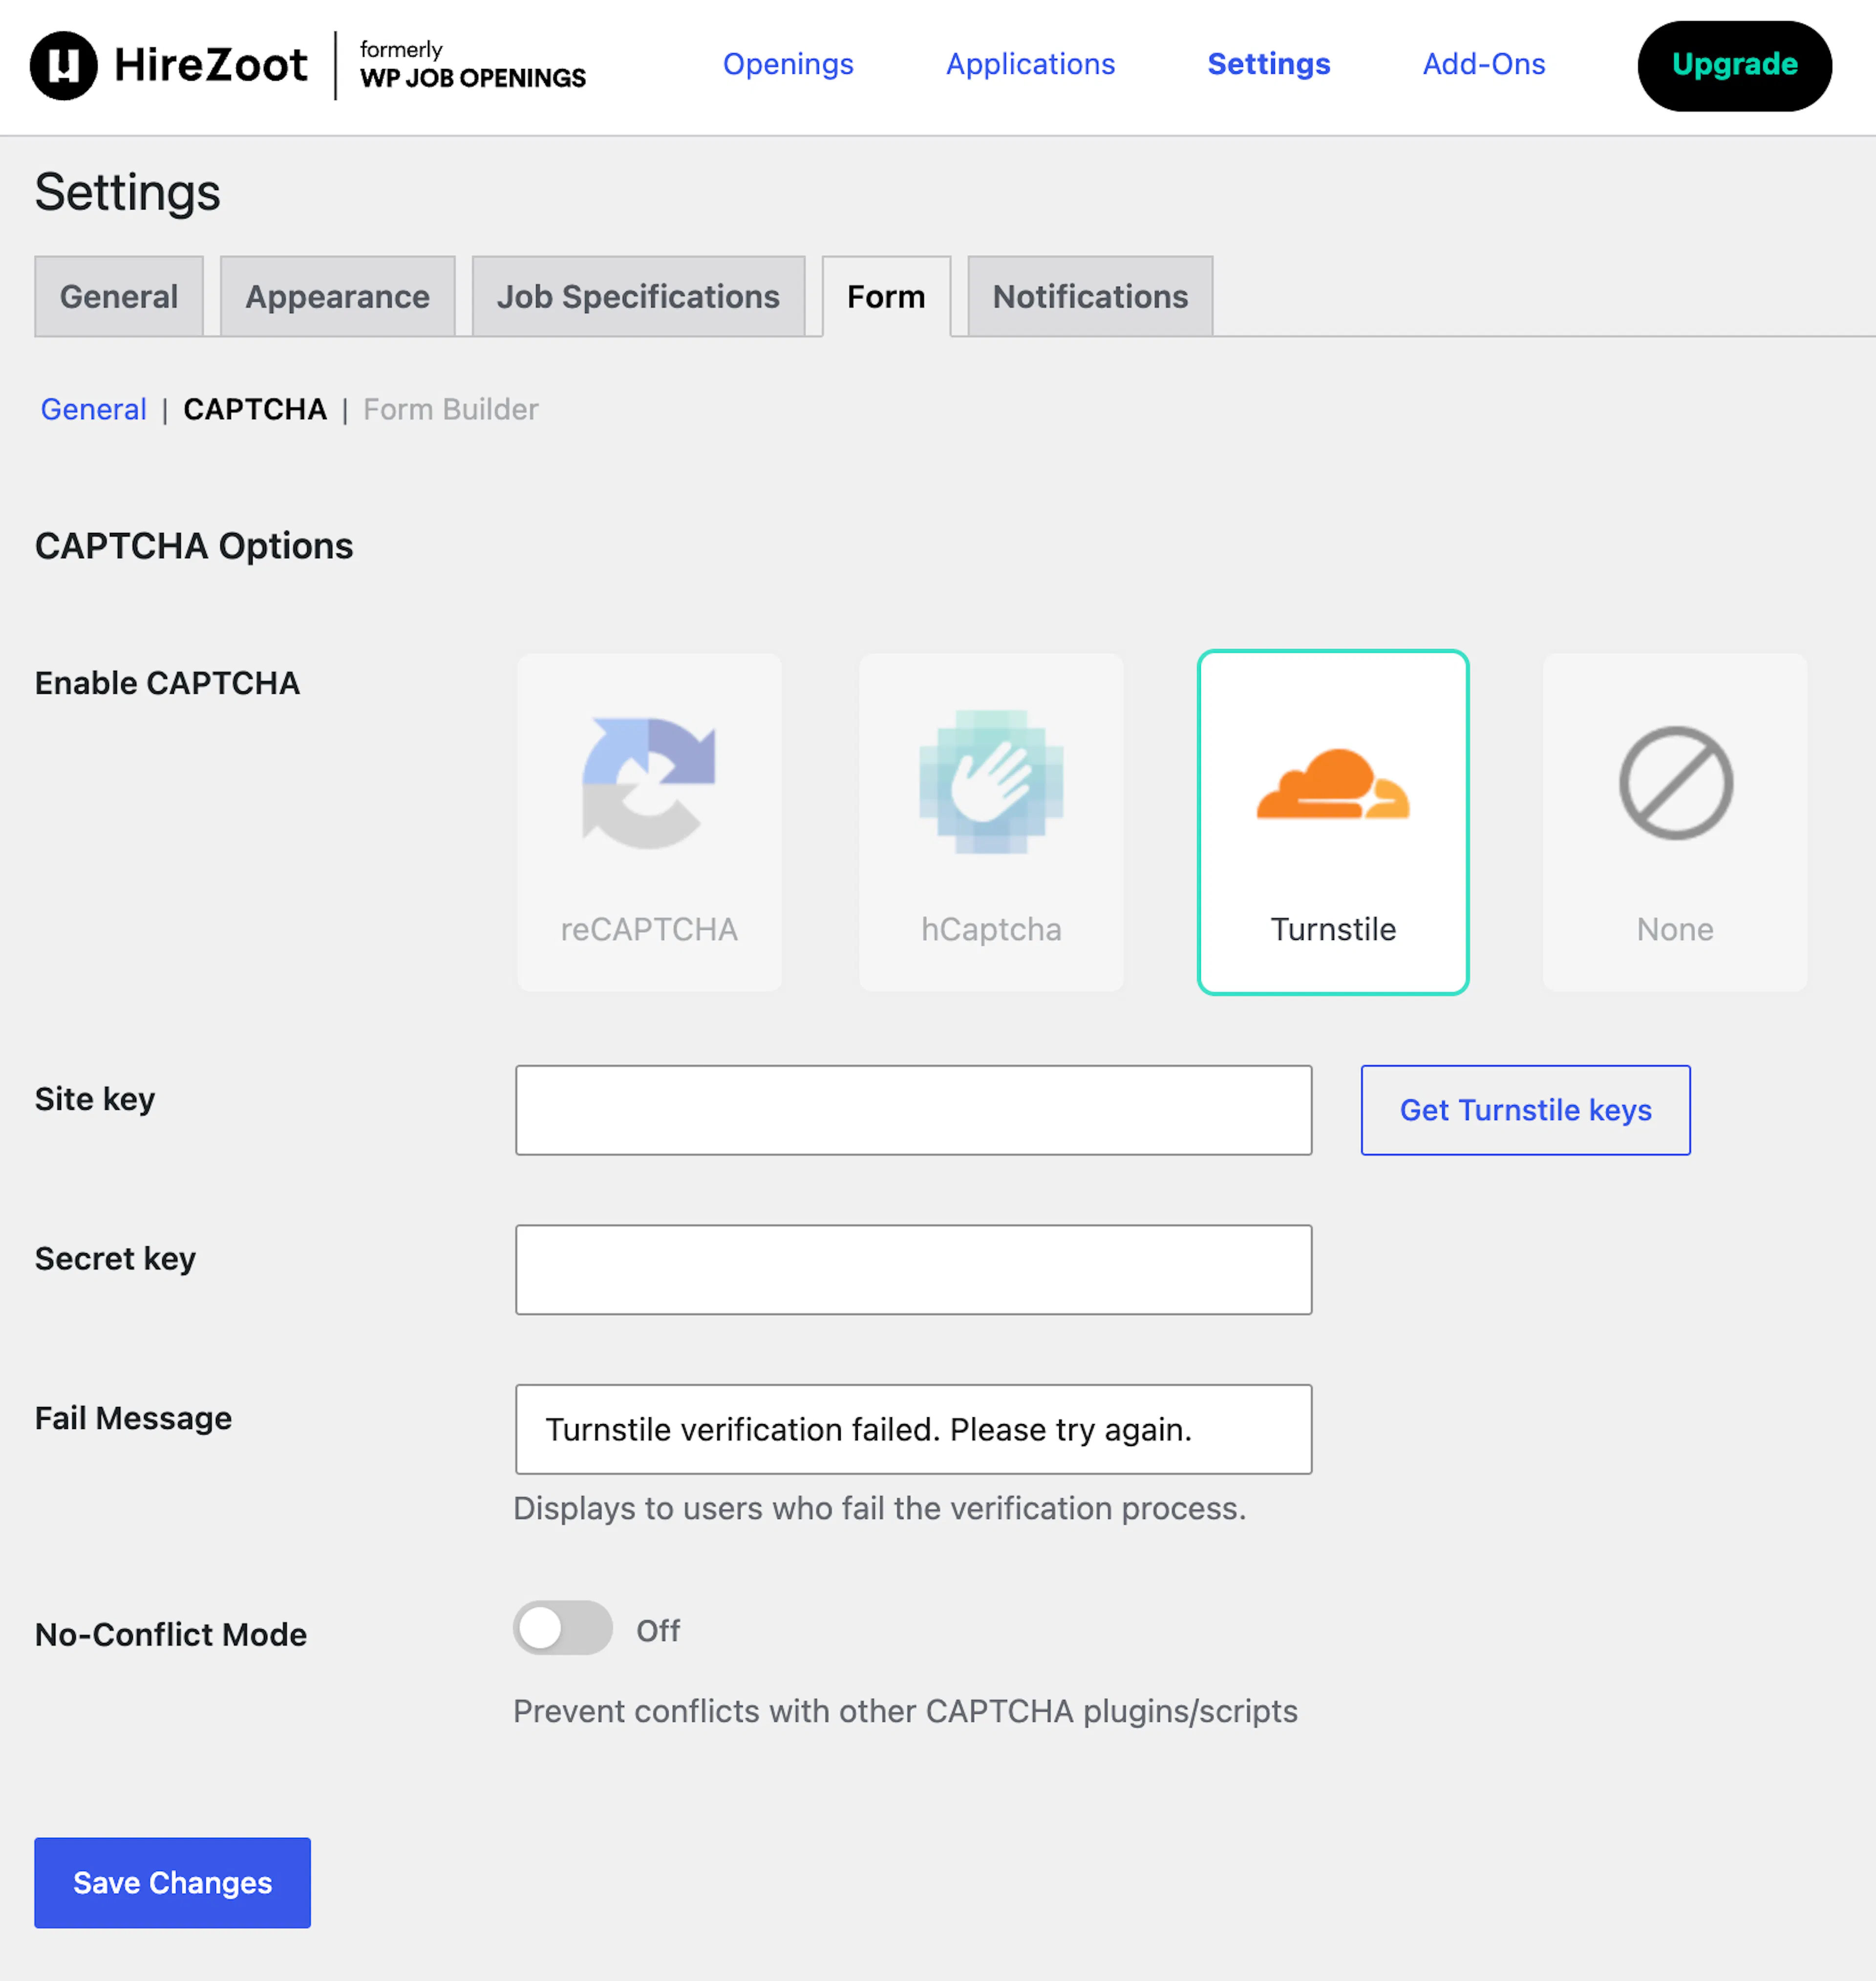This screenshot has width=1876, height=1981.
Task: Click the No-Conflict Mode label
Action: click(x=171, y=1634)
